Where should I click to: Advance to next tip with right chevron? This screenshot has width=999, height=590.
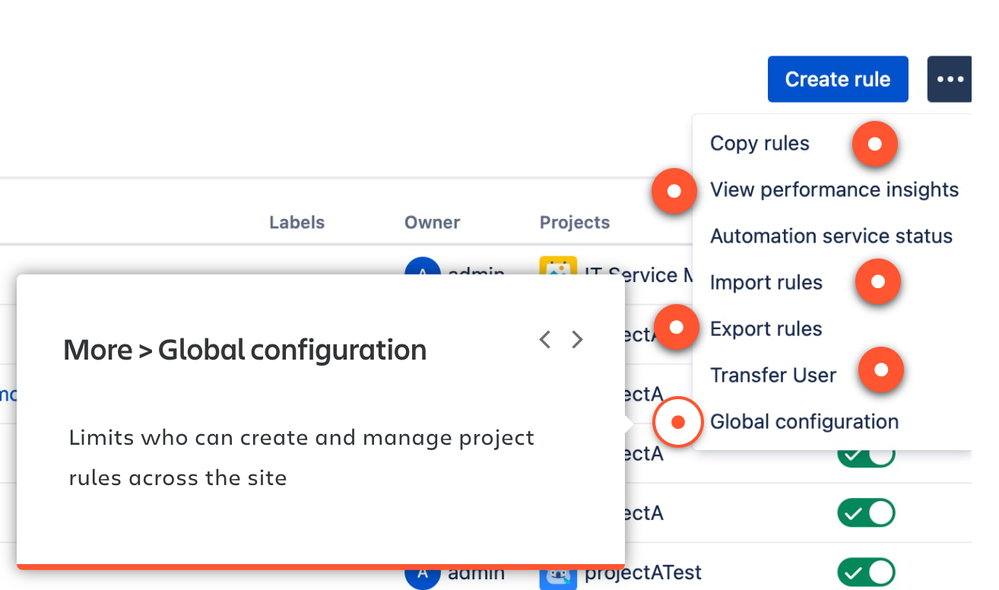(x=577, y=340)
